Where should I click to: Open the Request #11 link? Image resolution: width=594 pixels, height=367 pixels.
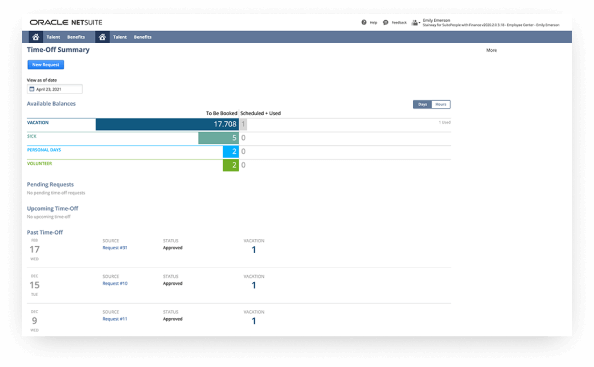coord(115,319)
